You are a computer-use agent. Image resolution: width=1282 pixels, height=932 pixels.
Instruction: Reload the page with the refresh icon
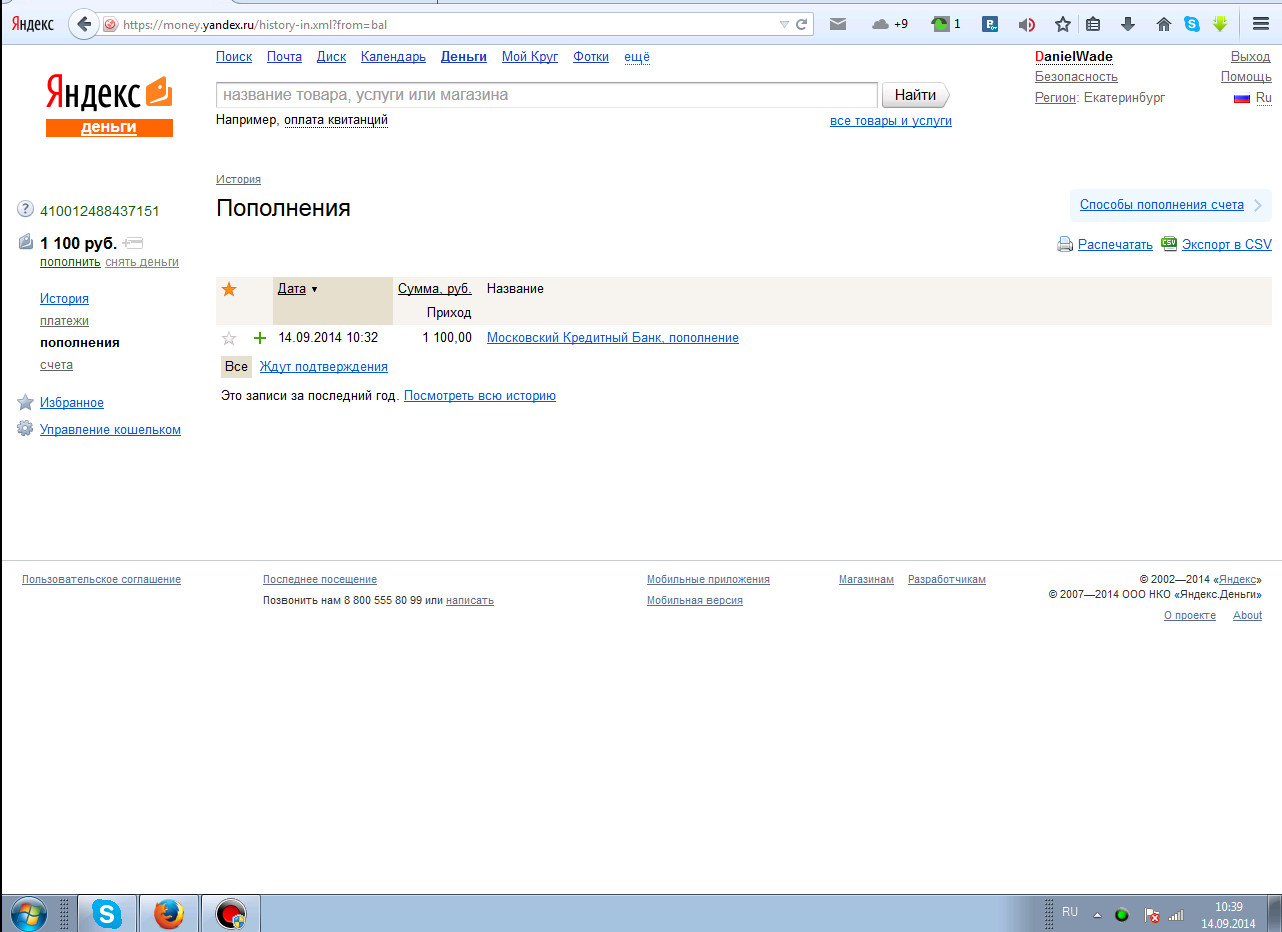pyautogui.click(x=801, y=24)
